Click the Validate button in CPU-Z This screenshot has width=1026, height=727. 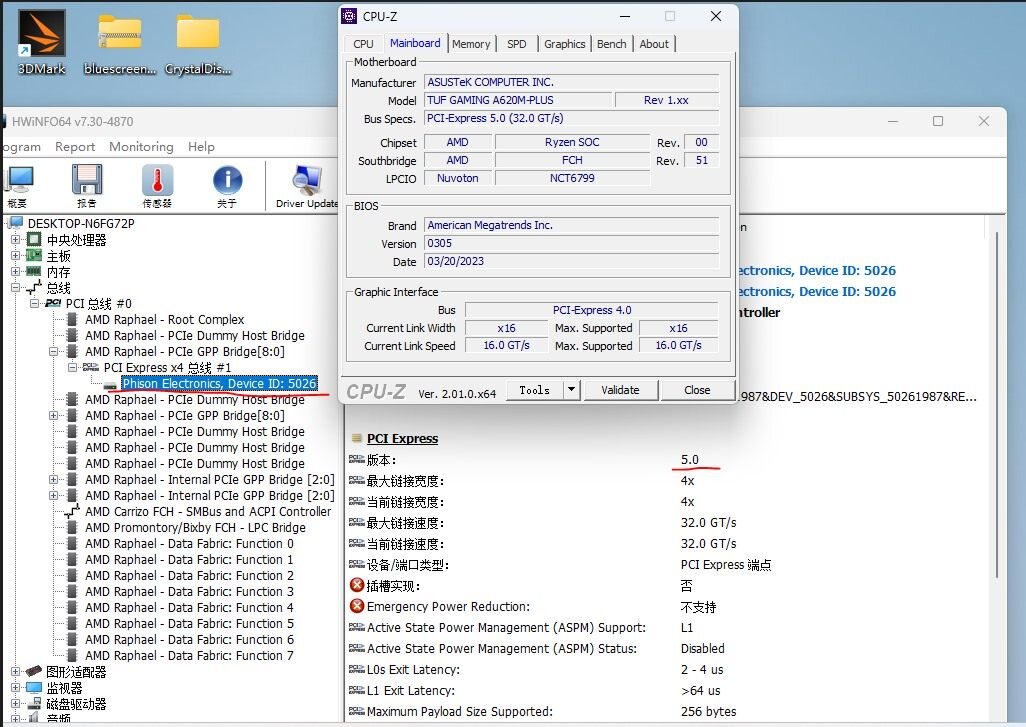click(620, 390)
